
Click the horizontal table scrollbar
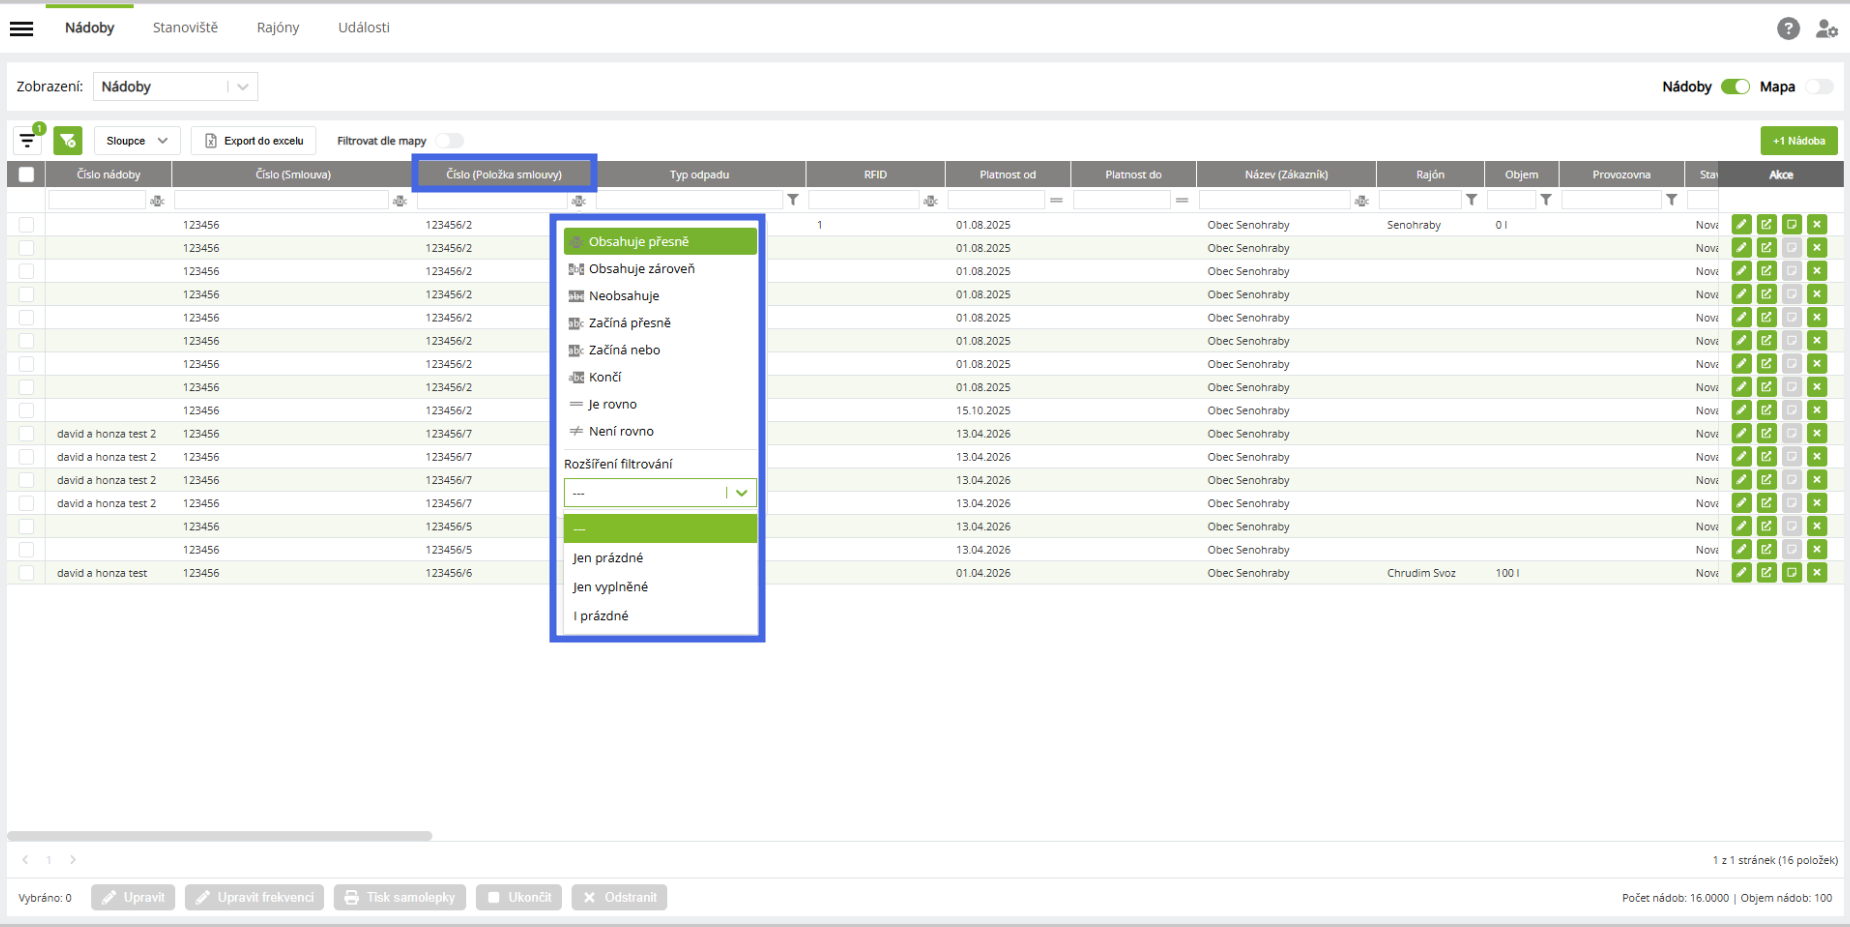tap(220, 836)
